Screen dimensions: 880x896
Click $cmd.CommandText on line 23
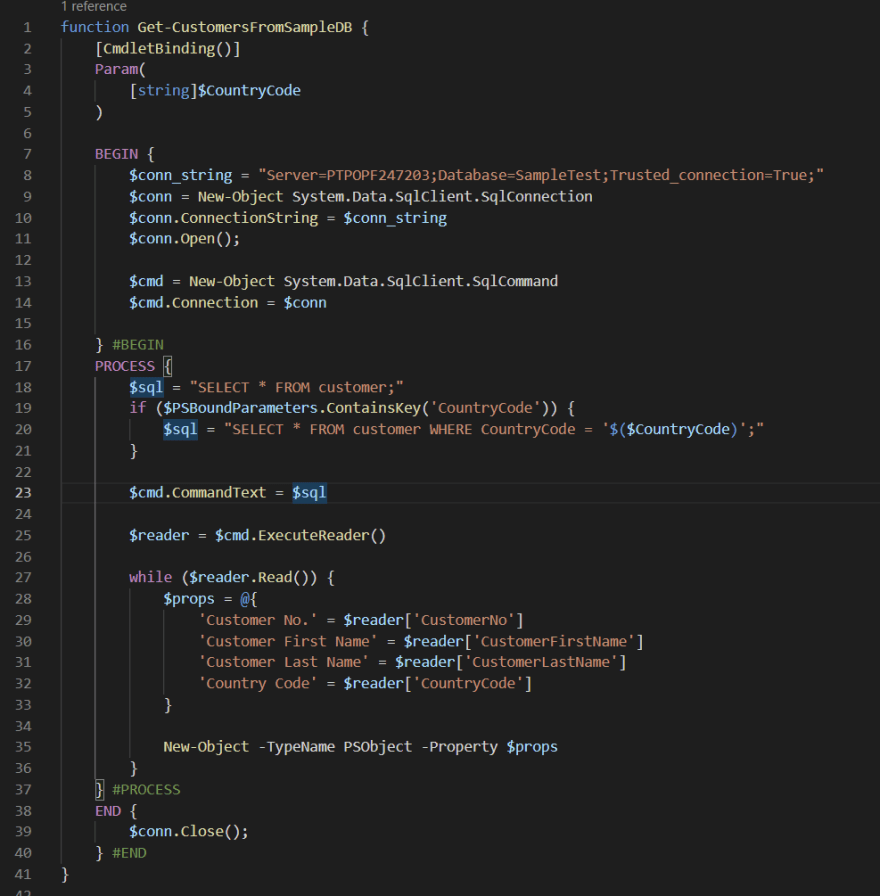click(x=198, y=493)
